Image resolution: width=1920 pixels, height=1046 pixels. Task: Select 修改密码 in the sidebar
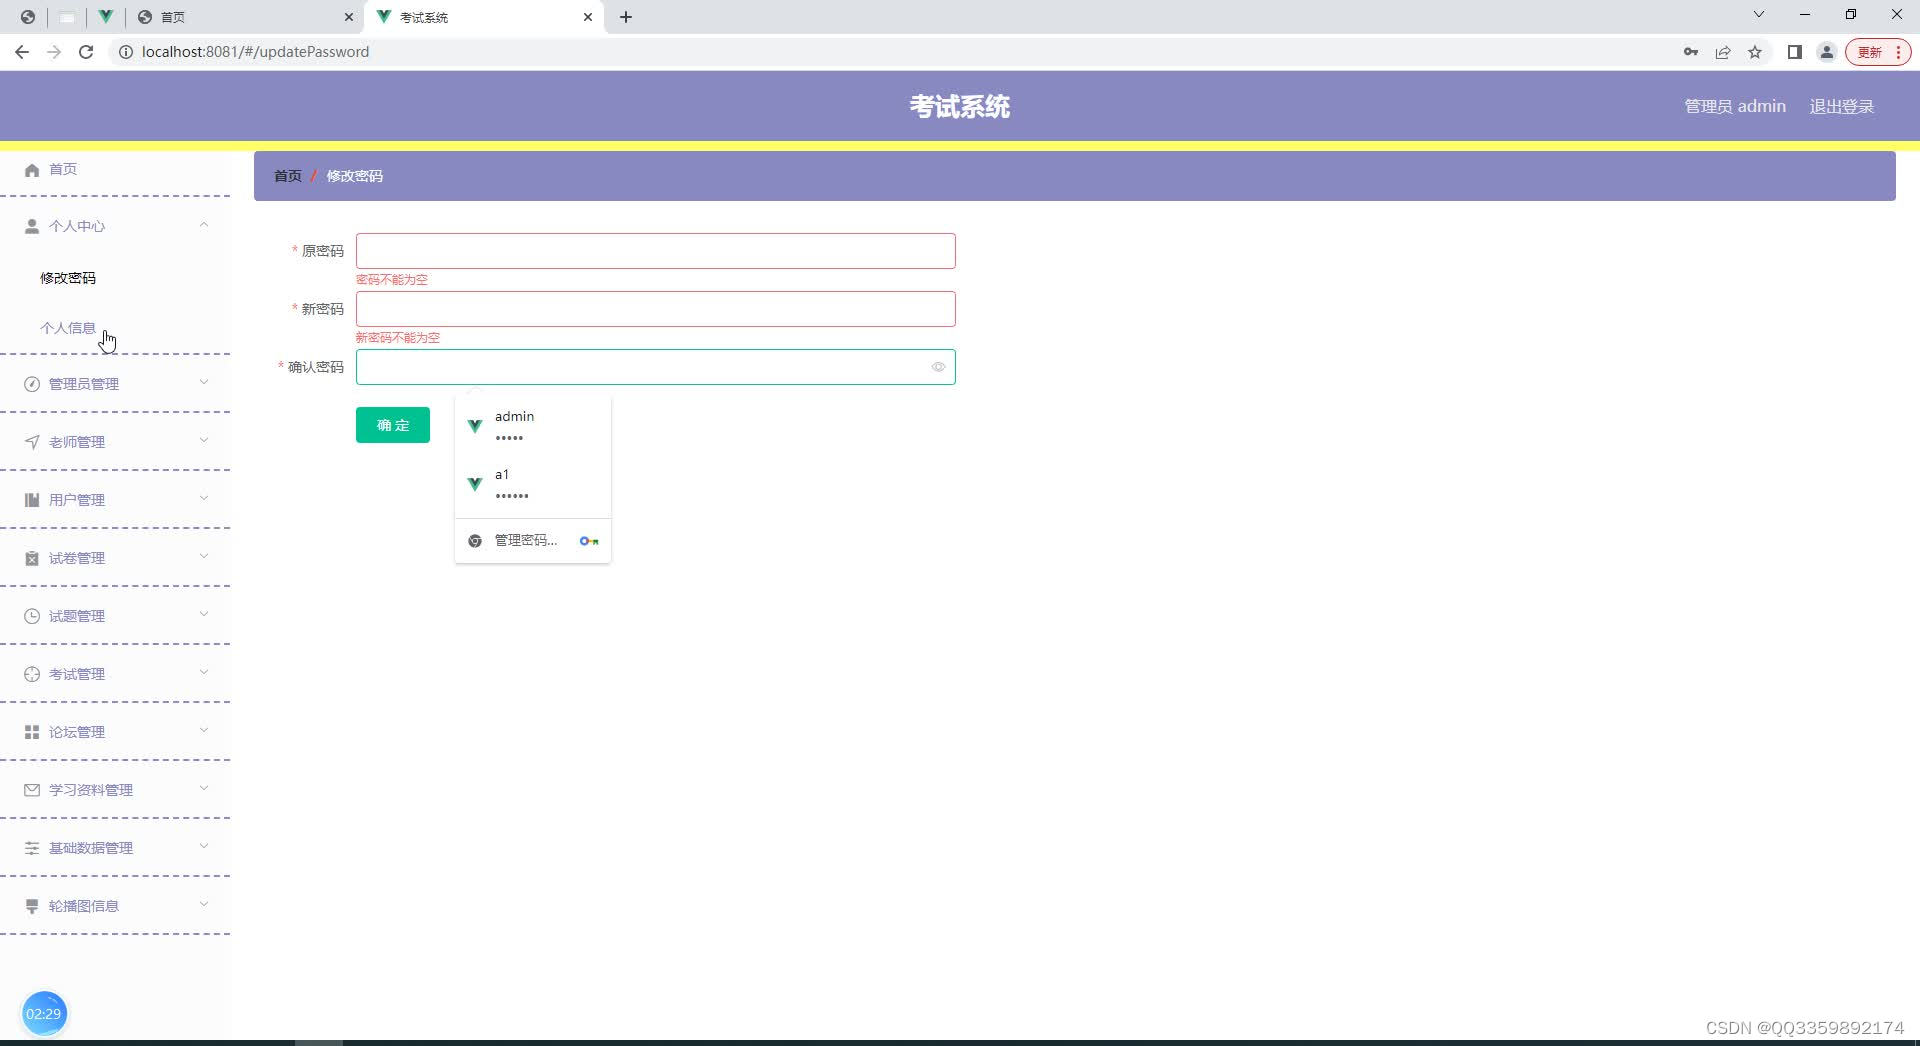(68, 278)
